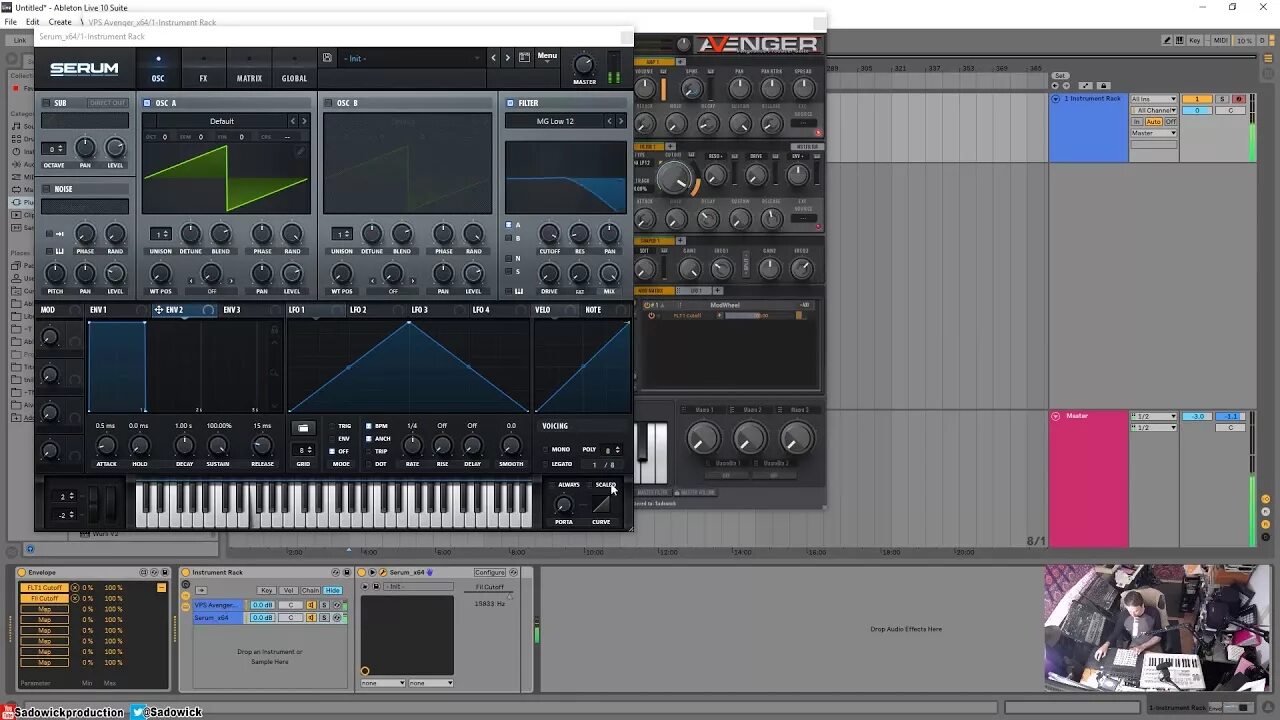
Task: Open the 'All Ins' input dropdown on Instrument Rack track
Action: coord(1153,98)
